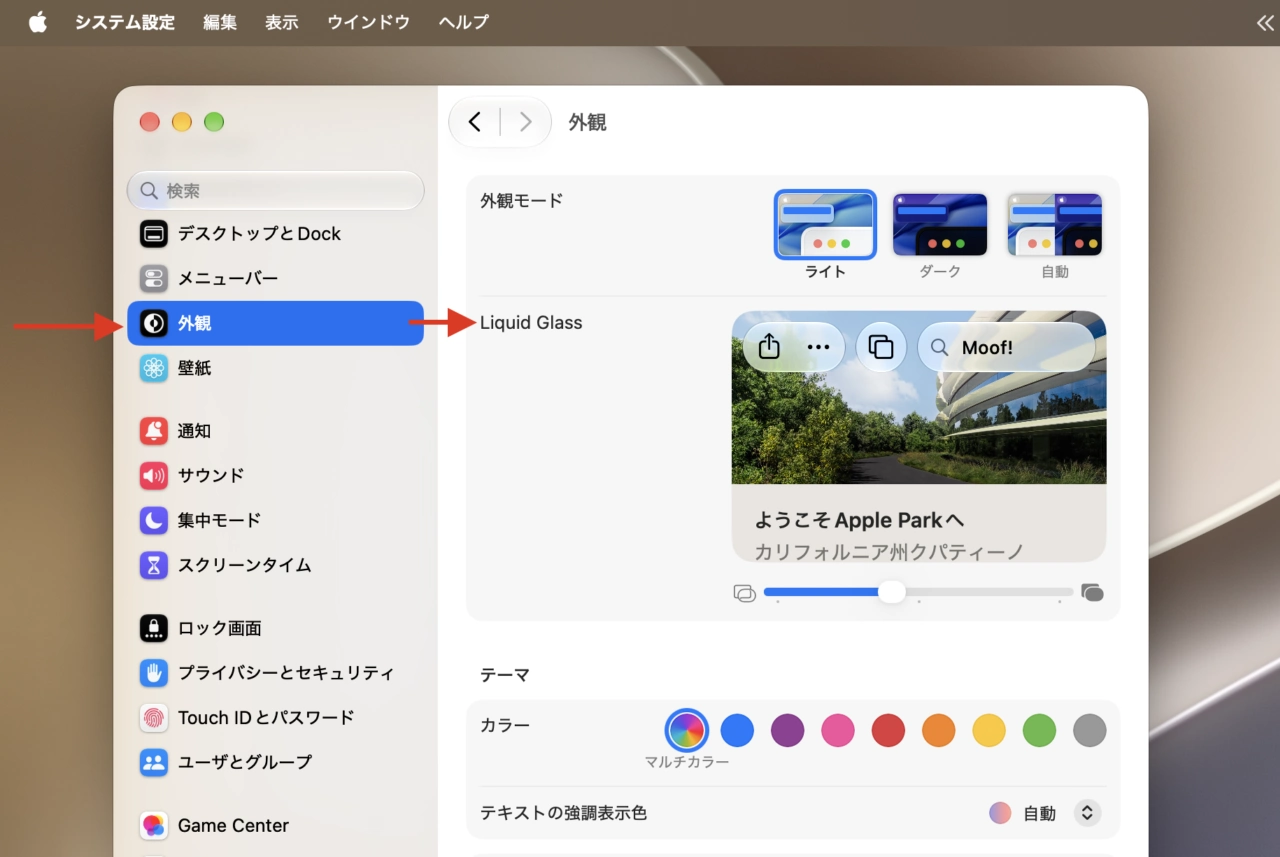The height and width of the screenshot is (857, 1280).
Task: Go forward with the right chevron
Action: tap(525, 122)
